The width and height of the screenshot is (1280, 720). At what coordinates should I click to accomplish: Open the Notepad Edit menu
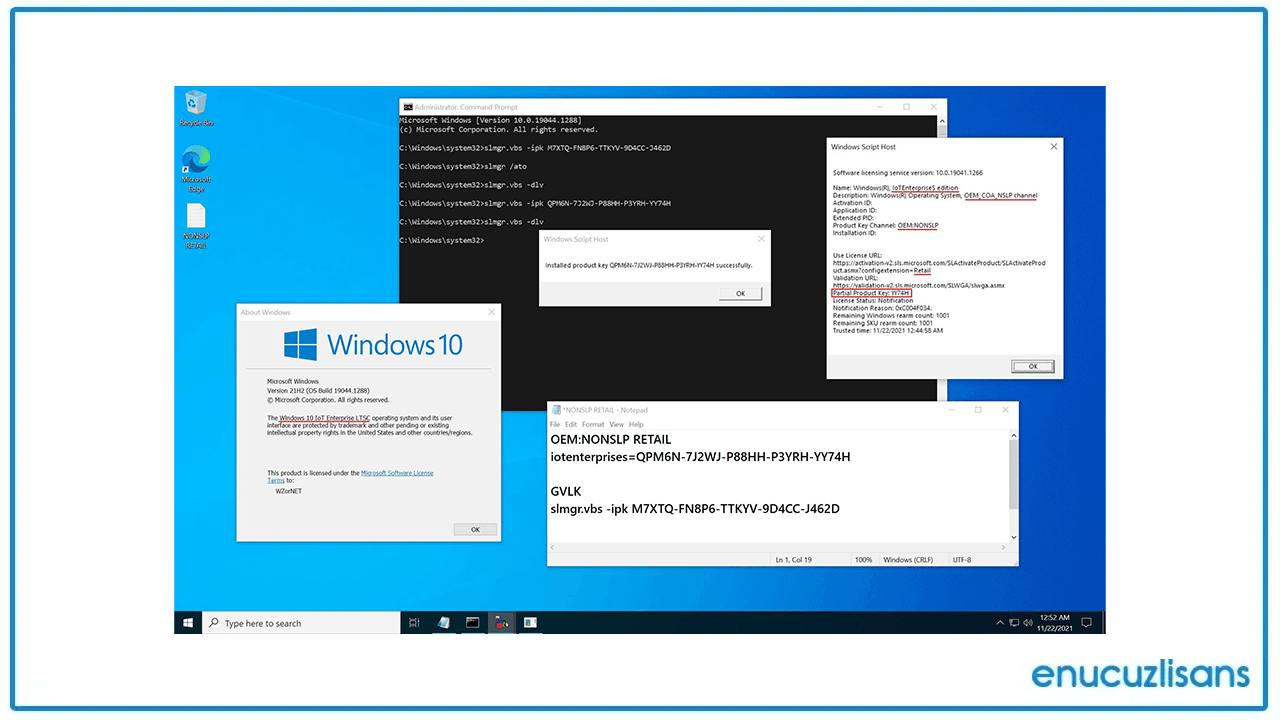tap(571, 424)
